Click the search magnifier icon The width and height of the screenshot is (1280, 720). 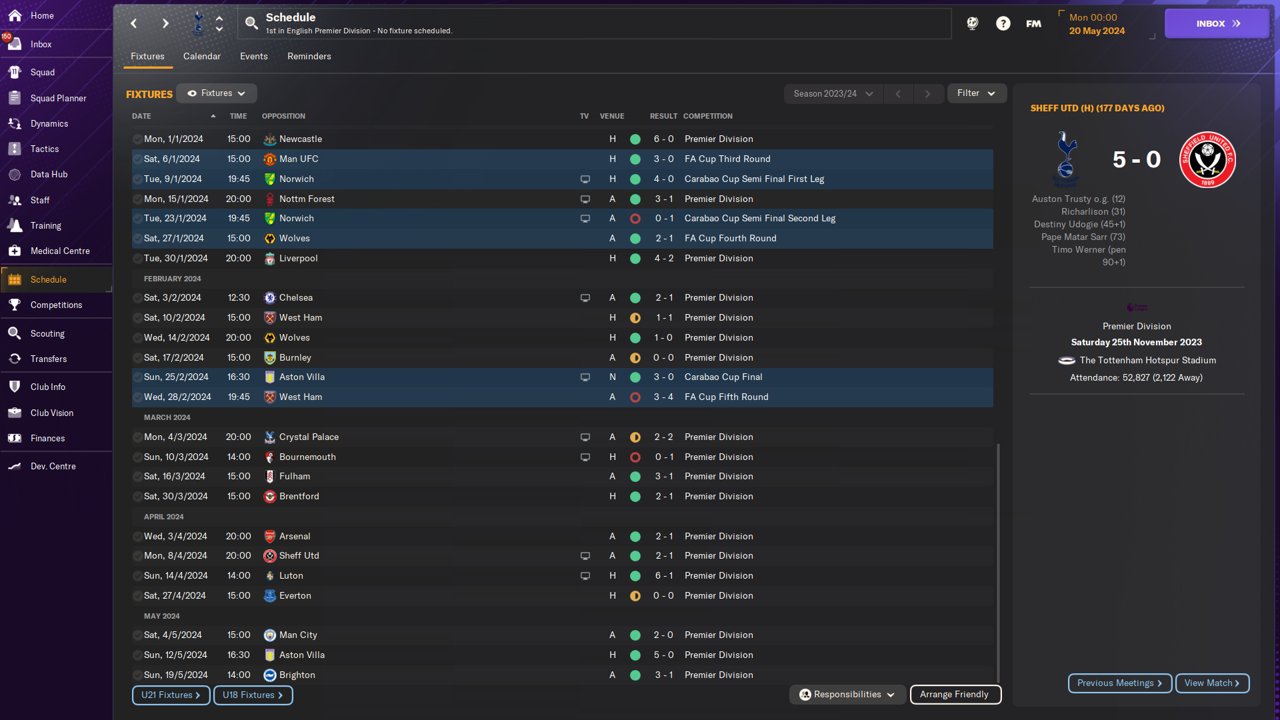coord(251,23)
